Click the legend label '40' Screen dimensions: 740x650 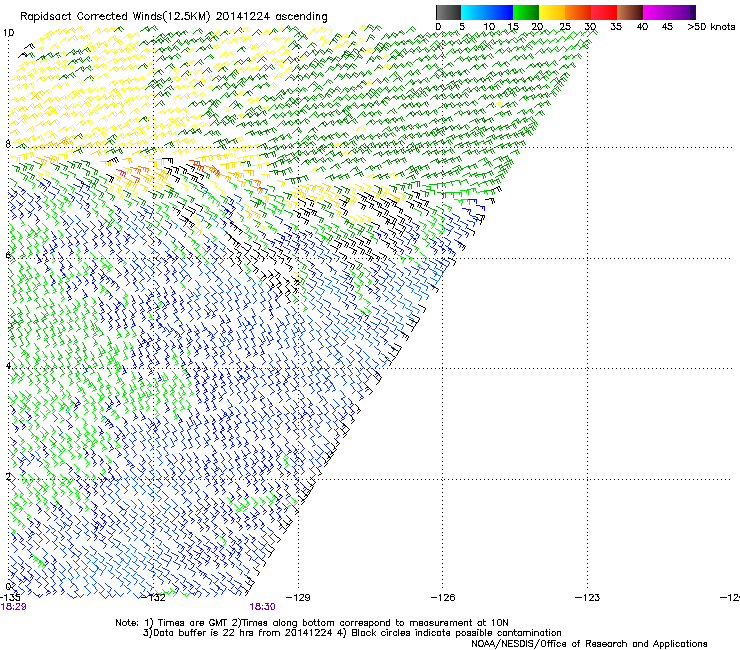click(642, 27)
